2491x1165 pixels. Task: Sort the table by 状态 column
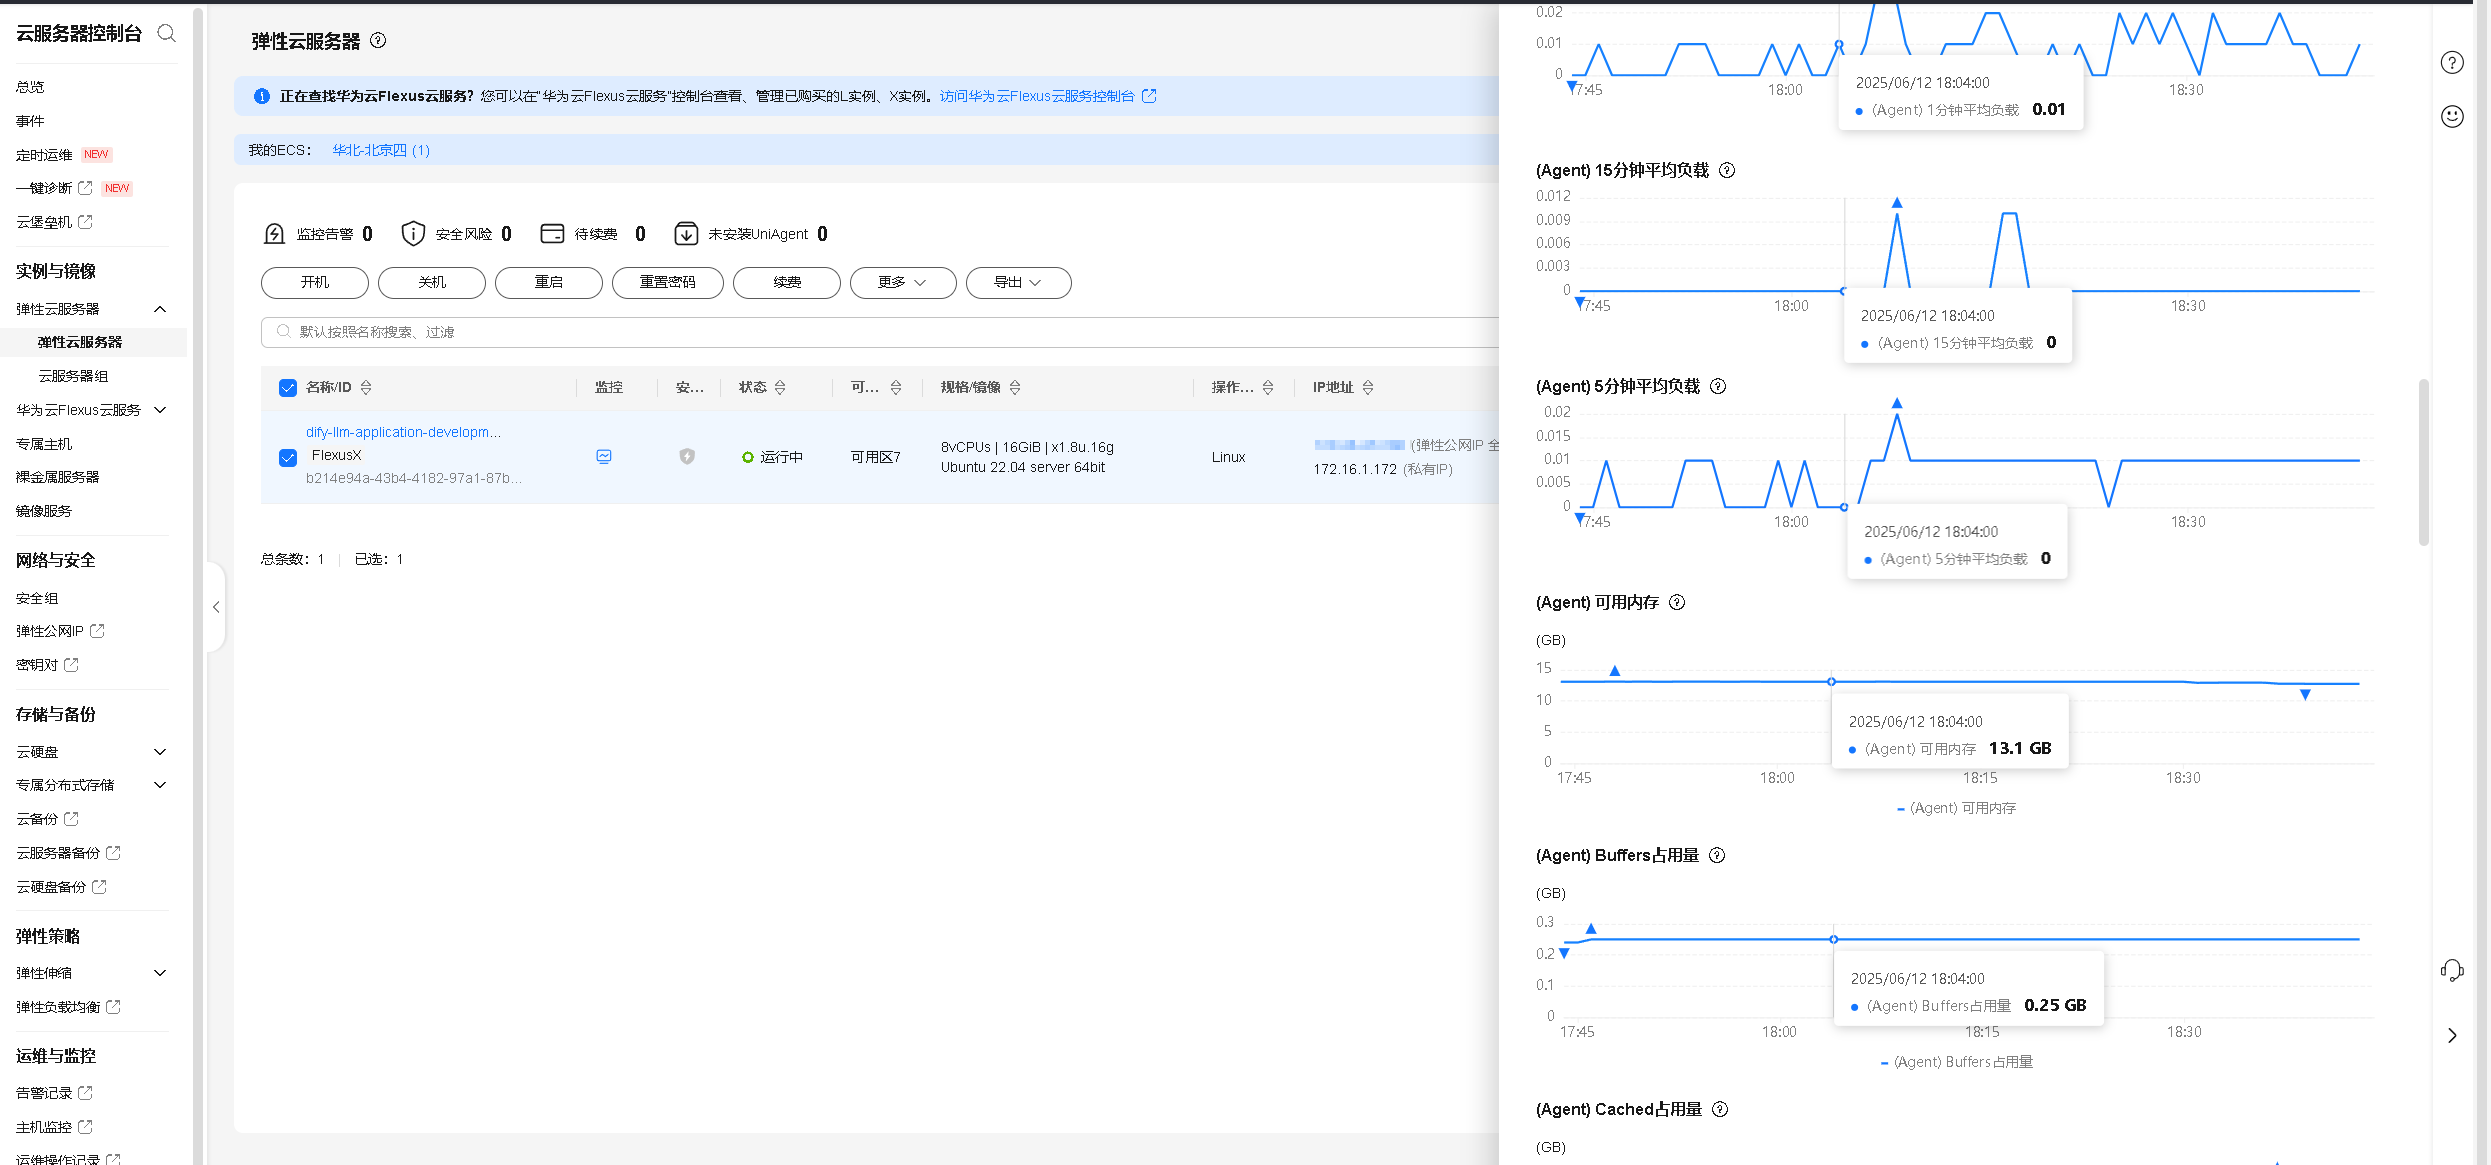click(x=780, y=387)
